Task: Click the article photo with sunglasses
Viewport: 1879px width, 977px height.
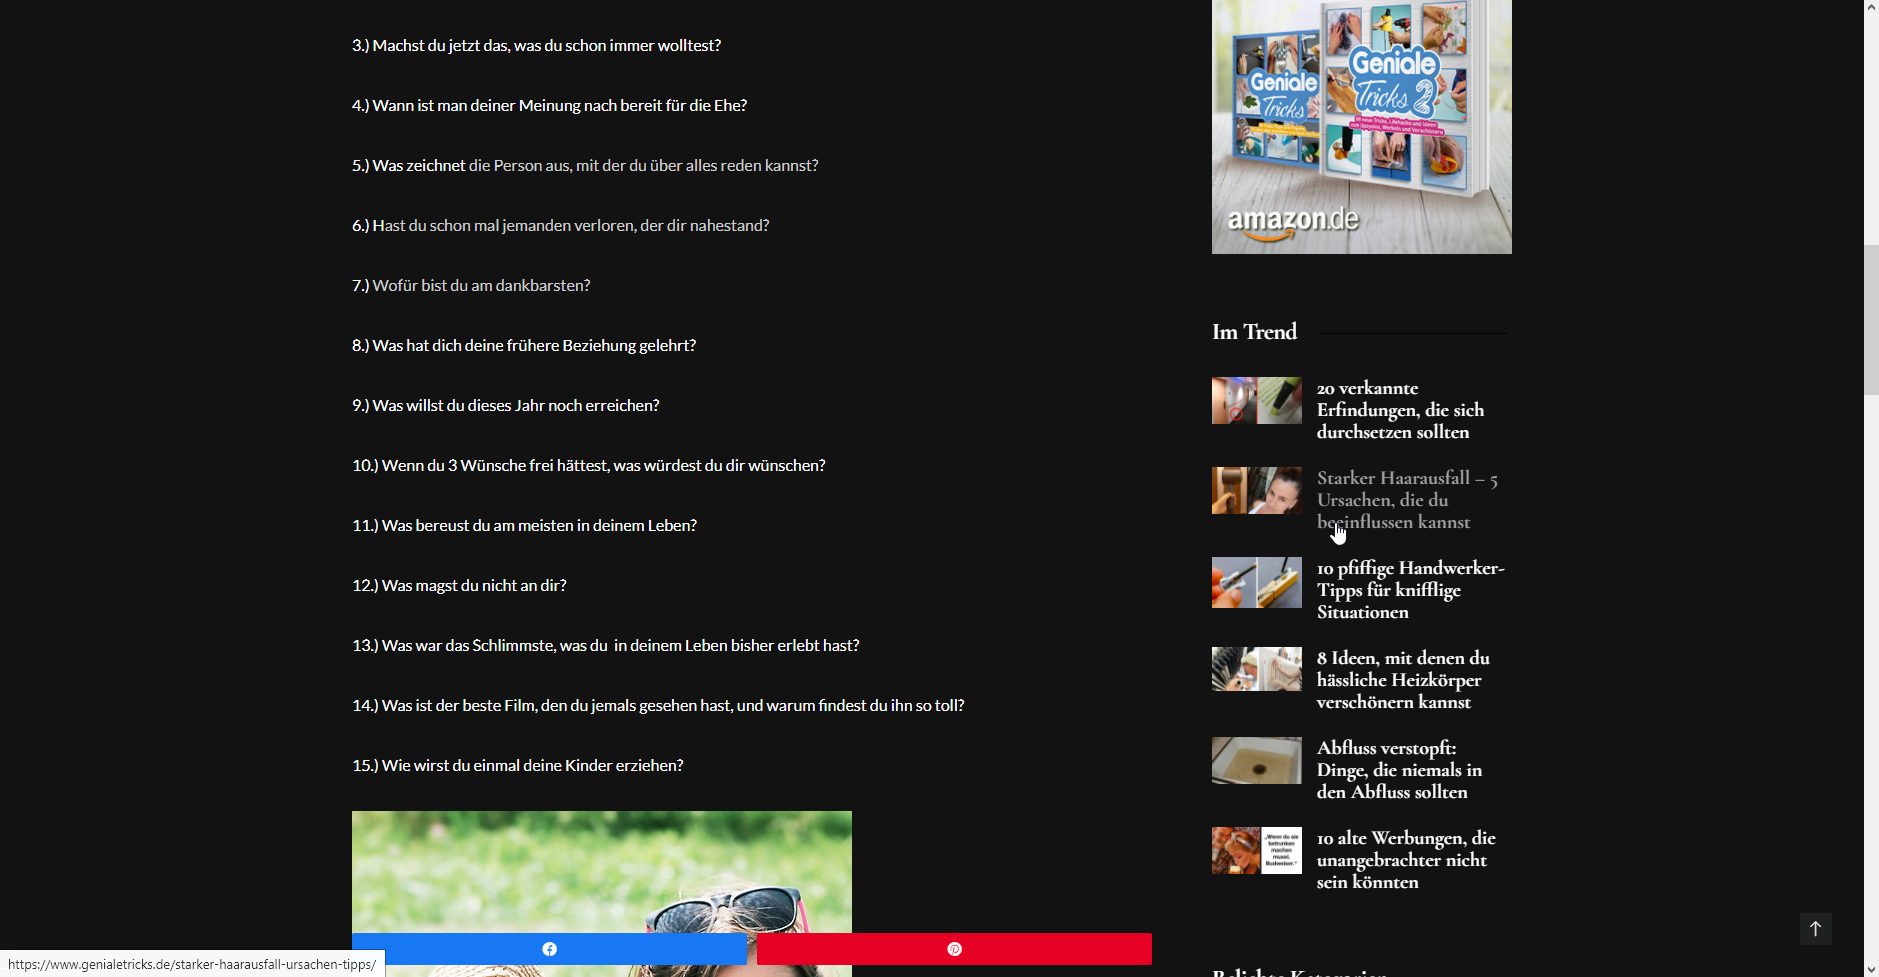Action: pos(601,870)
